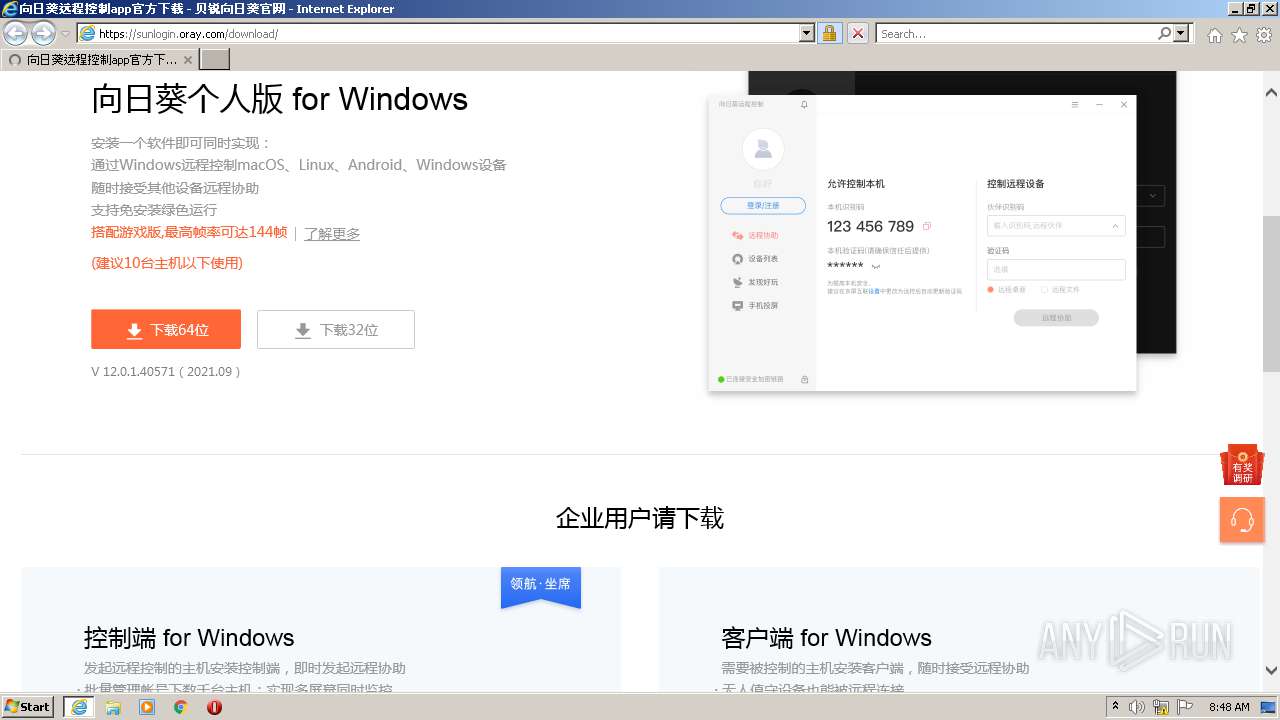Click the volume speaker tray icon

[x=1137, y=707]
